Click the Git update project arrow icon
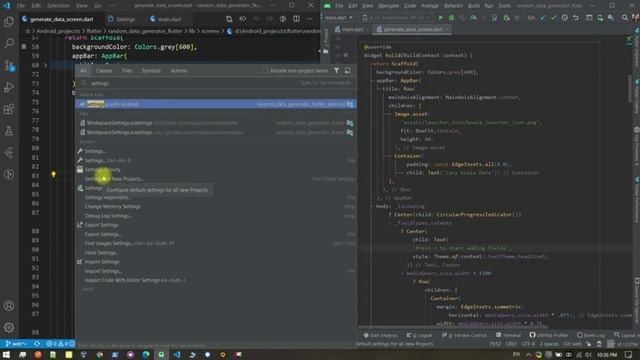640x360 pixels. [542, 18]
